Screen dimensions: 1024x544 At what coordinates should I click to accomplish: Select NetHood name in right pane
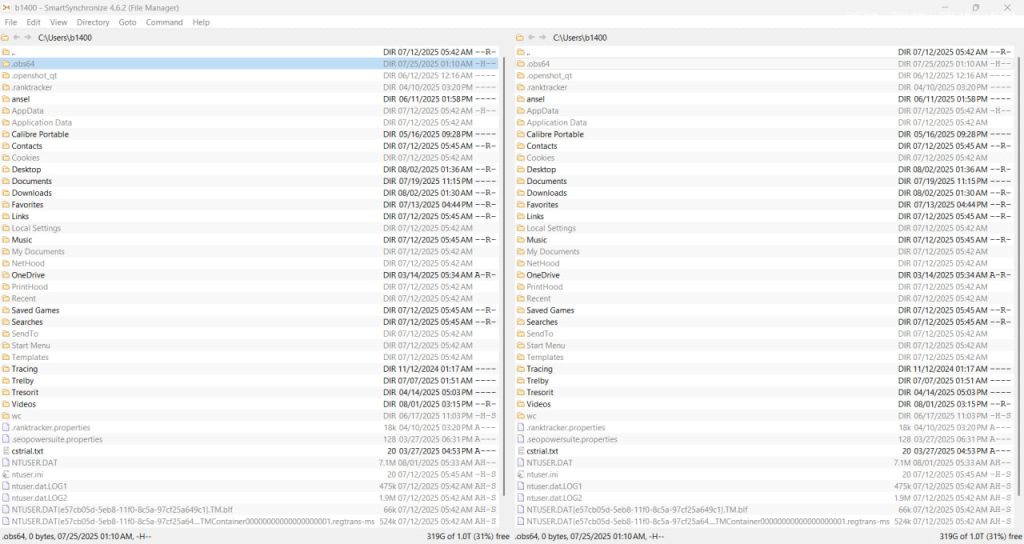543,264
